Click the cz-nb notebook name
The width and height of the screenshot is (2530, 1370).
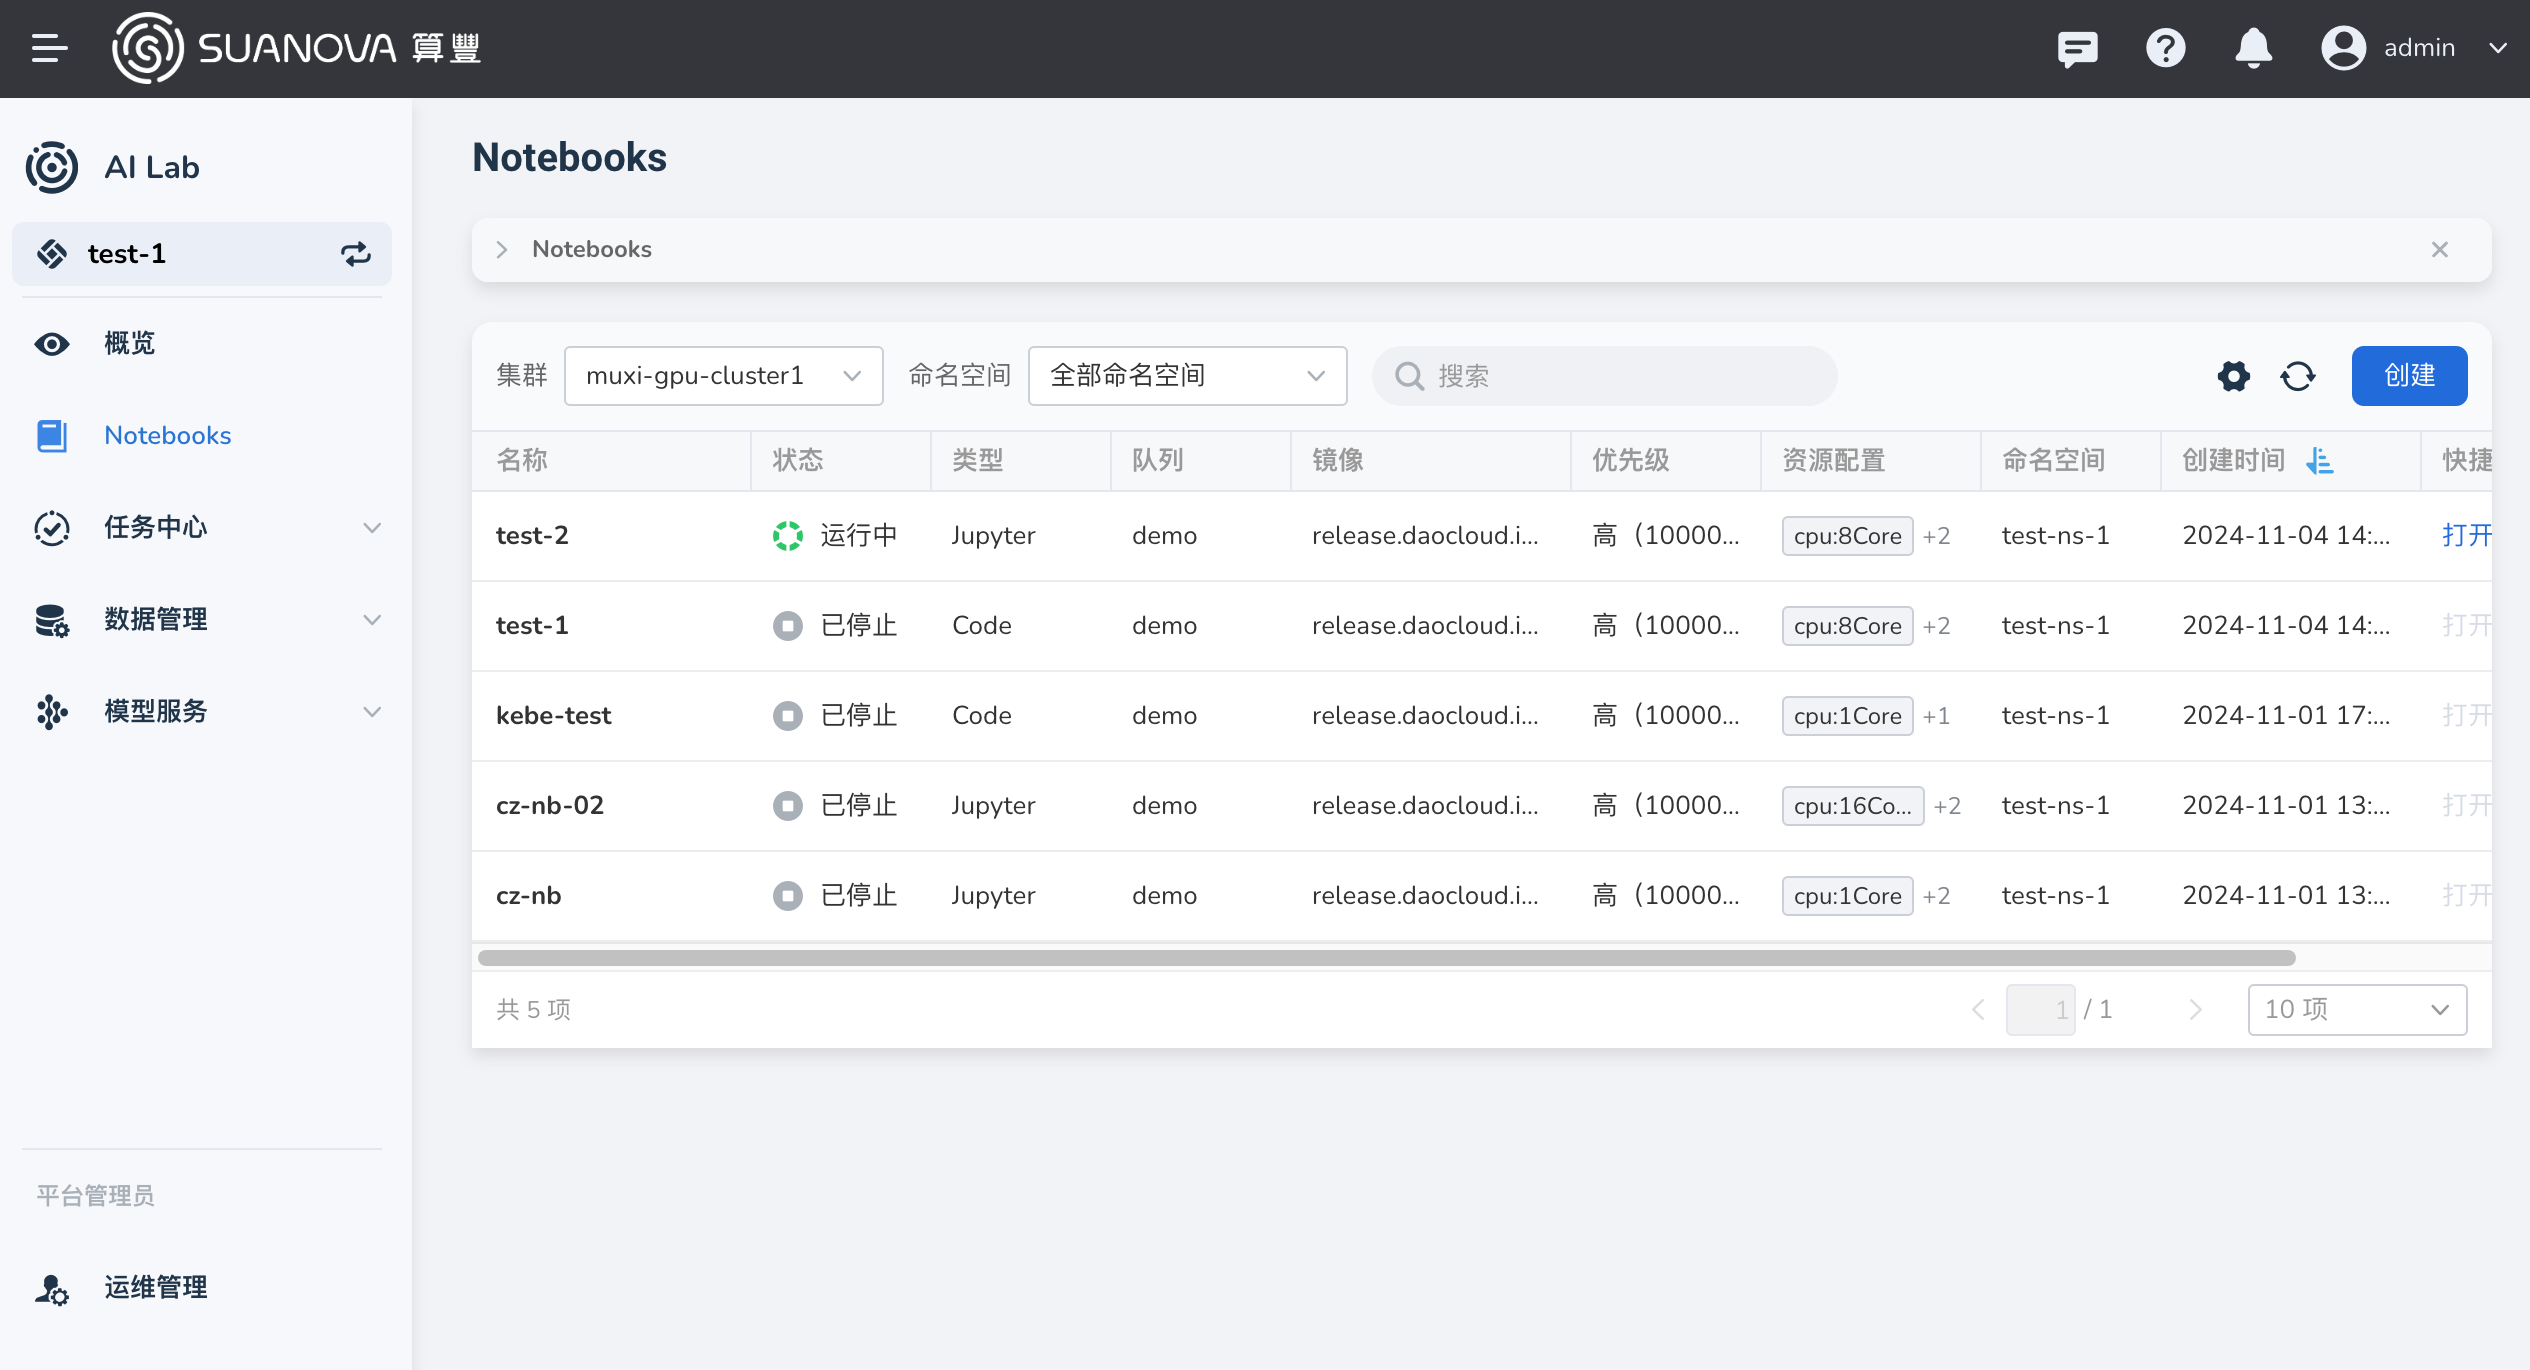click(528, 896)
